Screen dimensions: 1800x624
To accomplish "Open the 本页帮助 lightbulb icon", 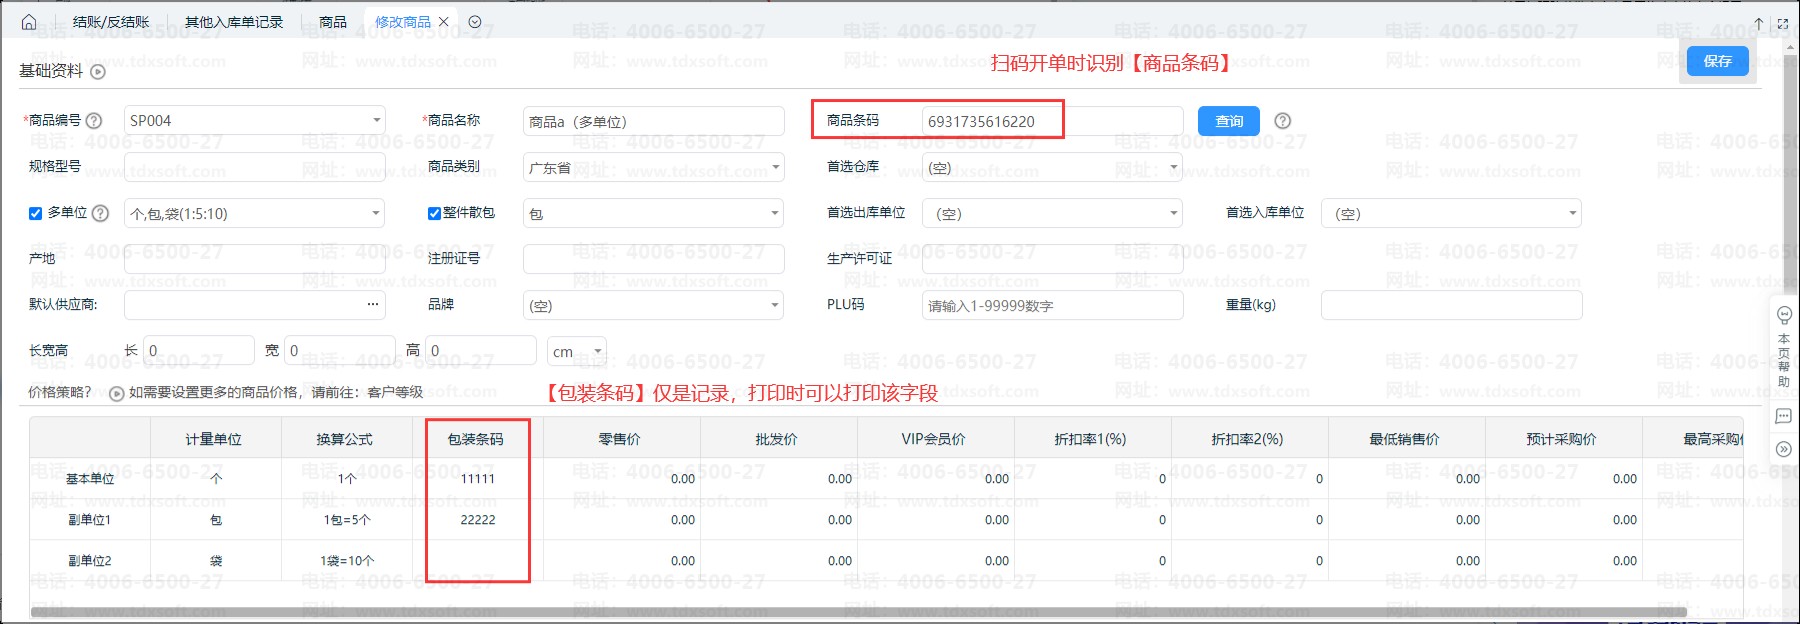I will point(1784,316).
